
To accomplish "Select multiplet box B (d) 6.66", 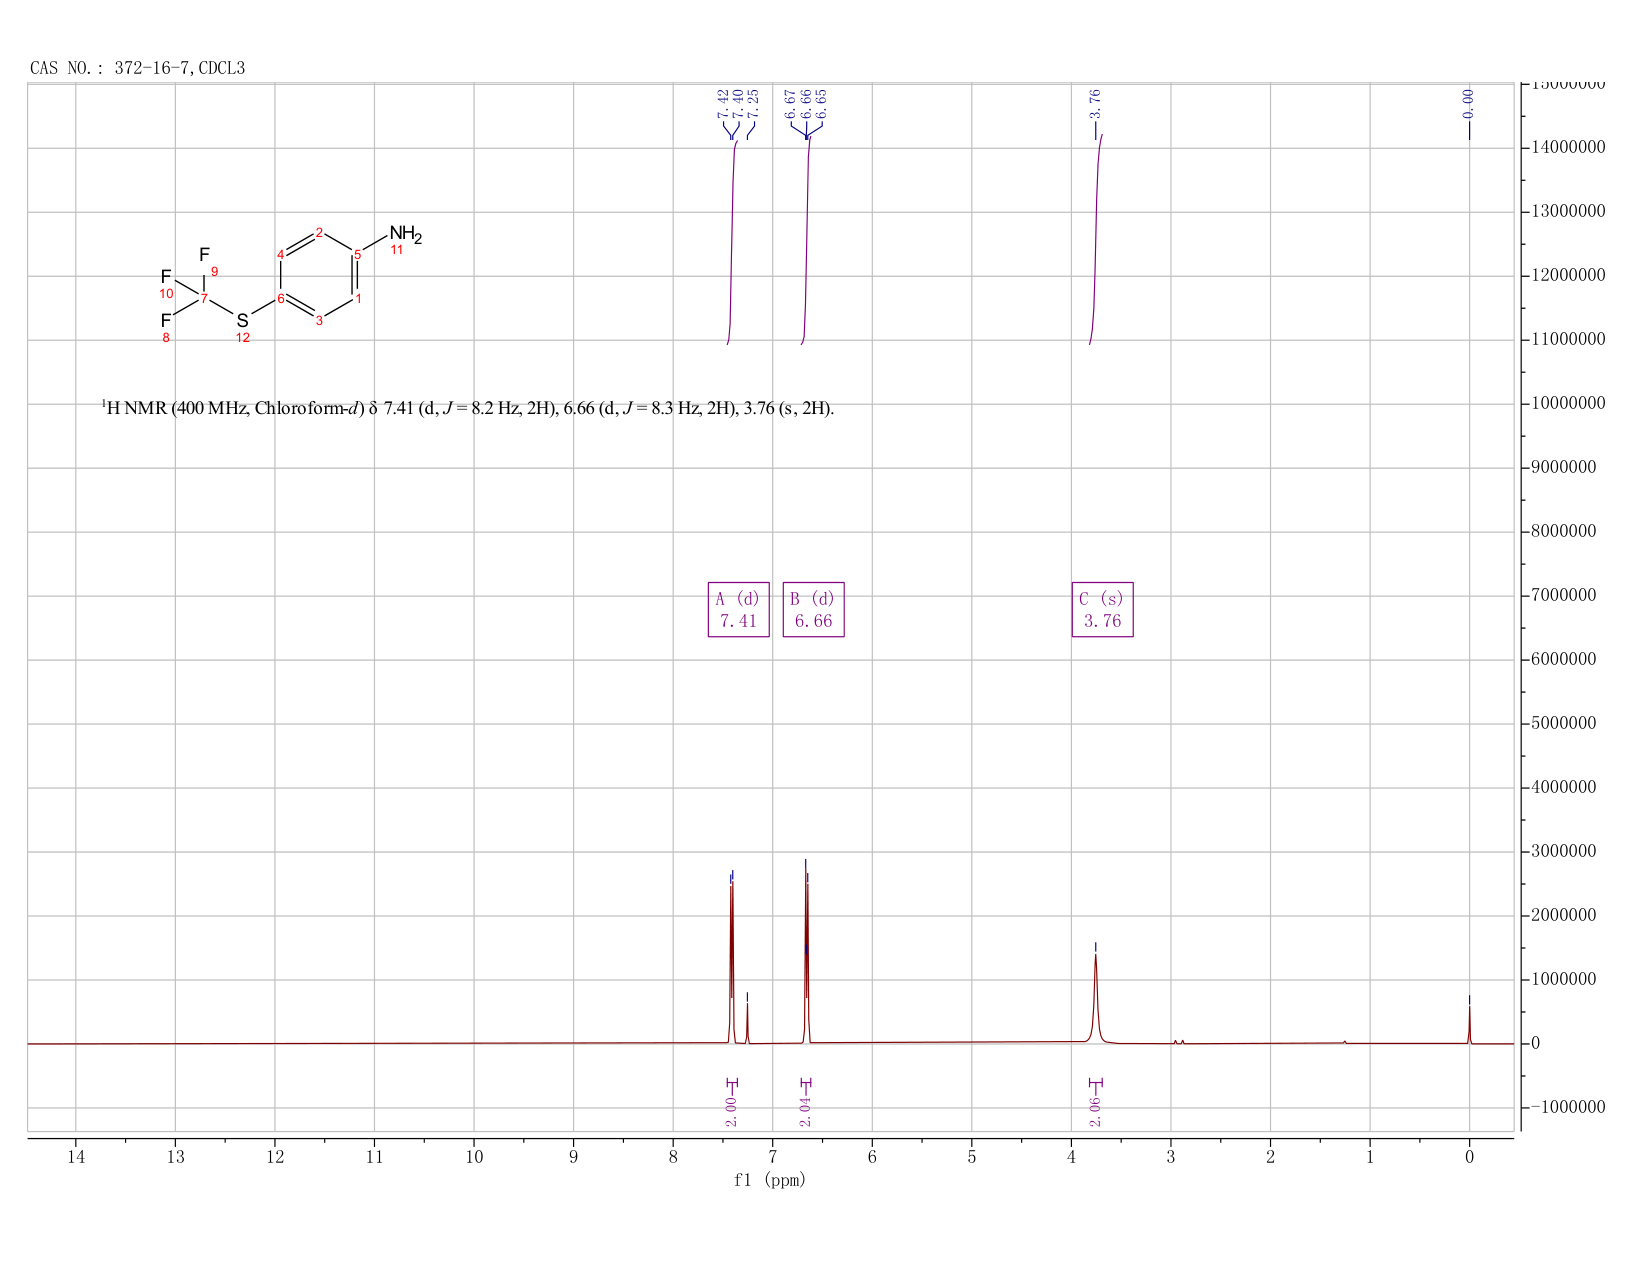I will (813, 609).
